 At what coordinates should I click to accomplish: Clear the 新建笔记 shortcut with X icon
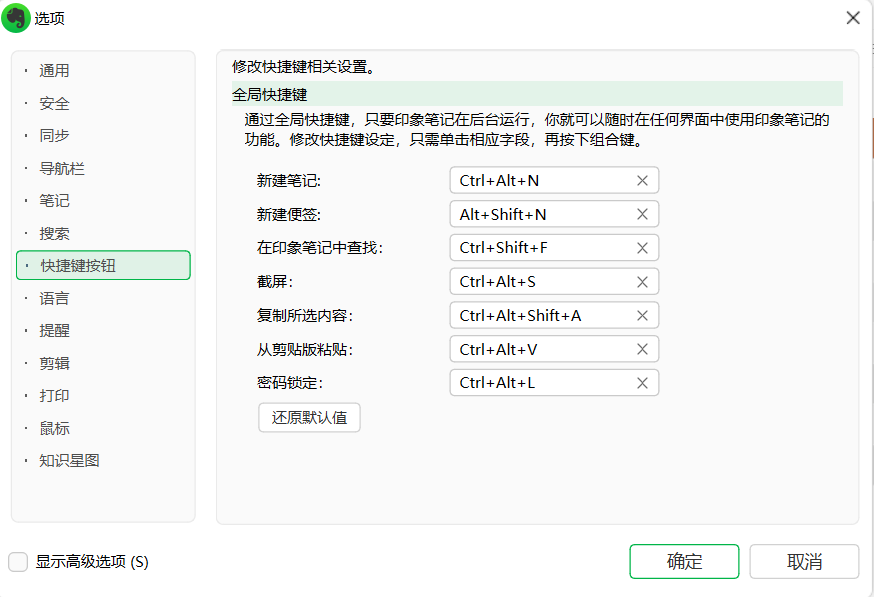(x=642, y=181)
